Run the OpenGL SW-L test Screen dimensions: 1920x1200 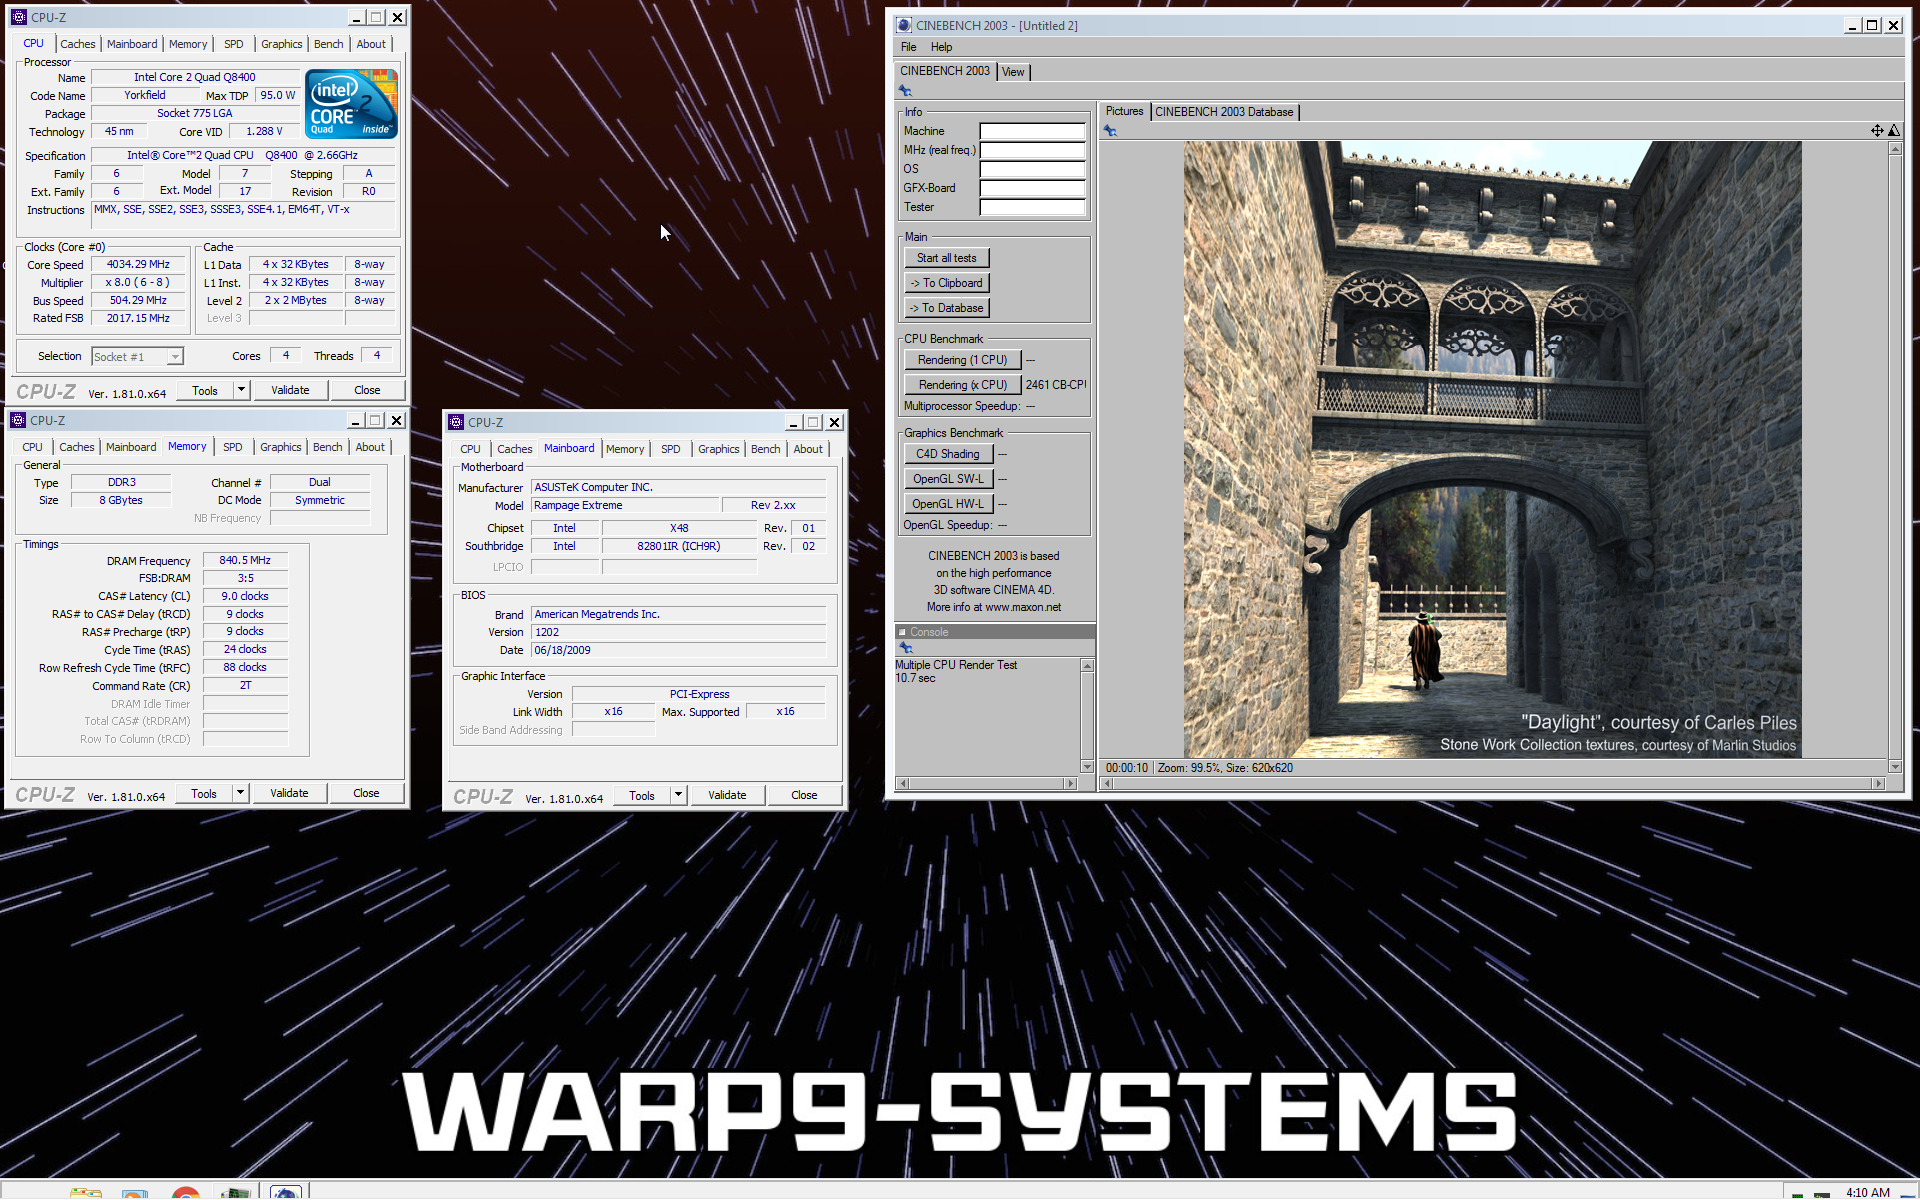tap(948, 479)
